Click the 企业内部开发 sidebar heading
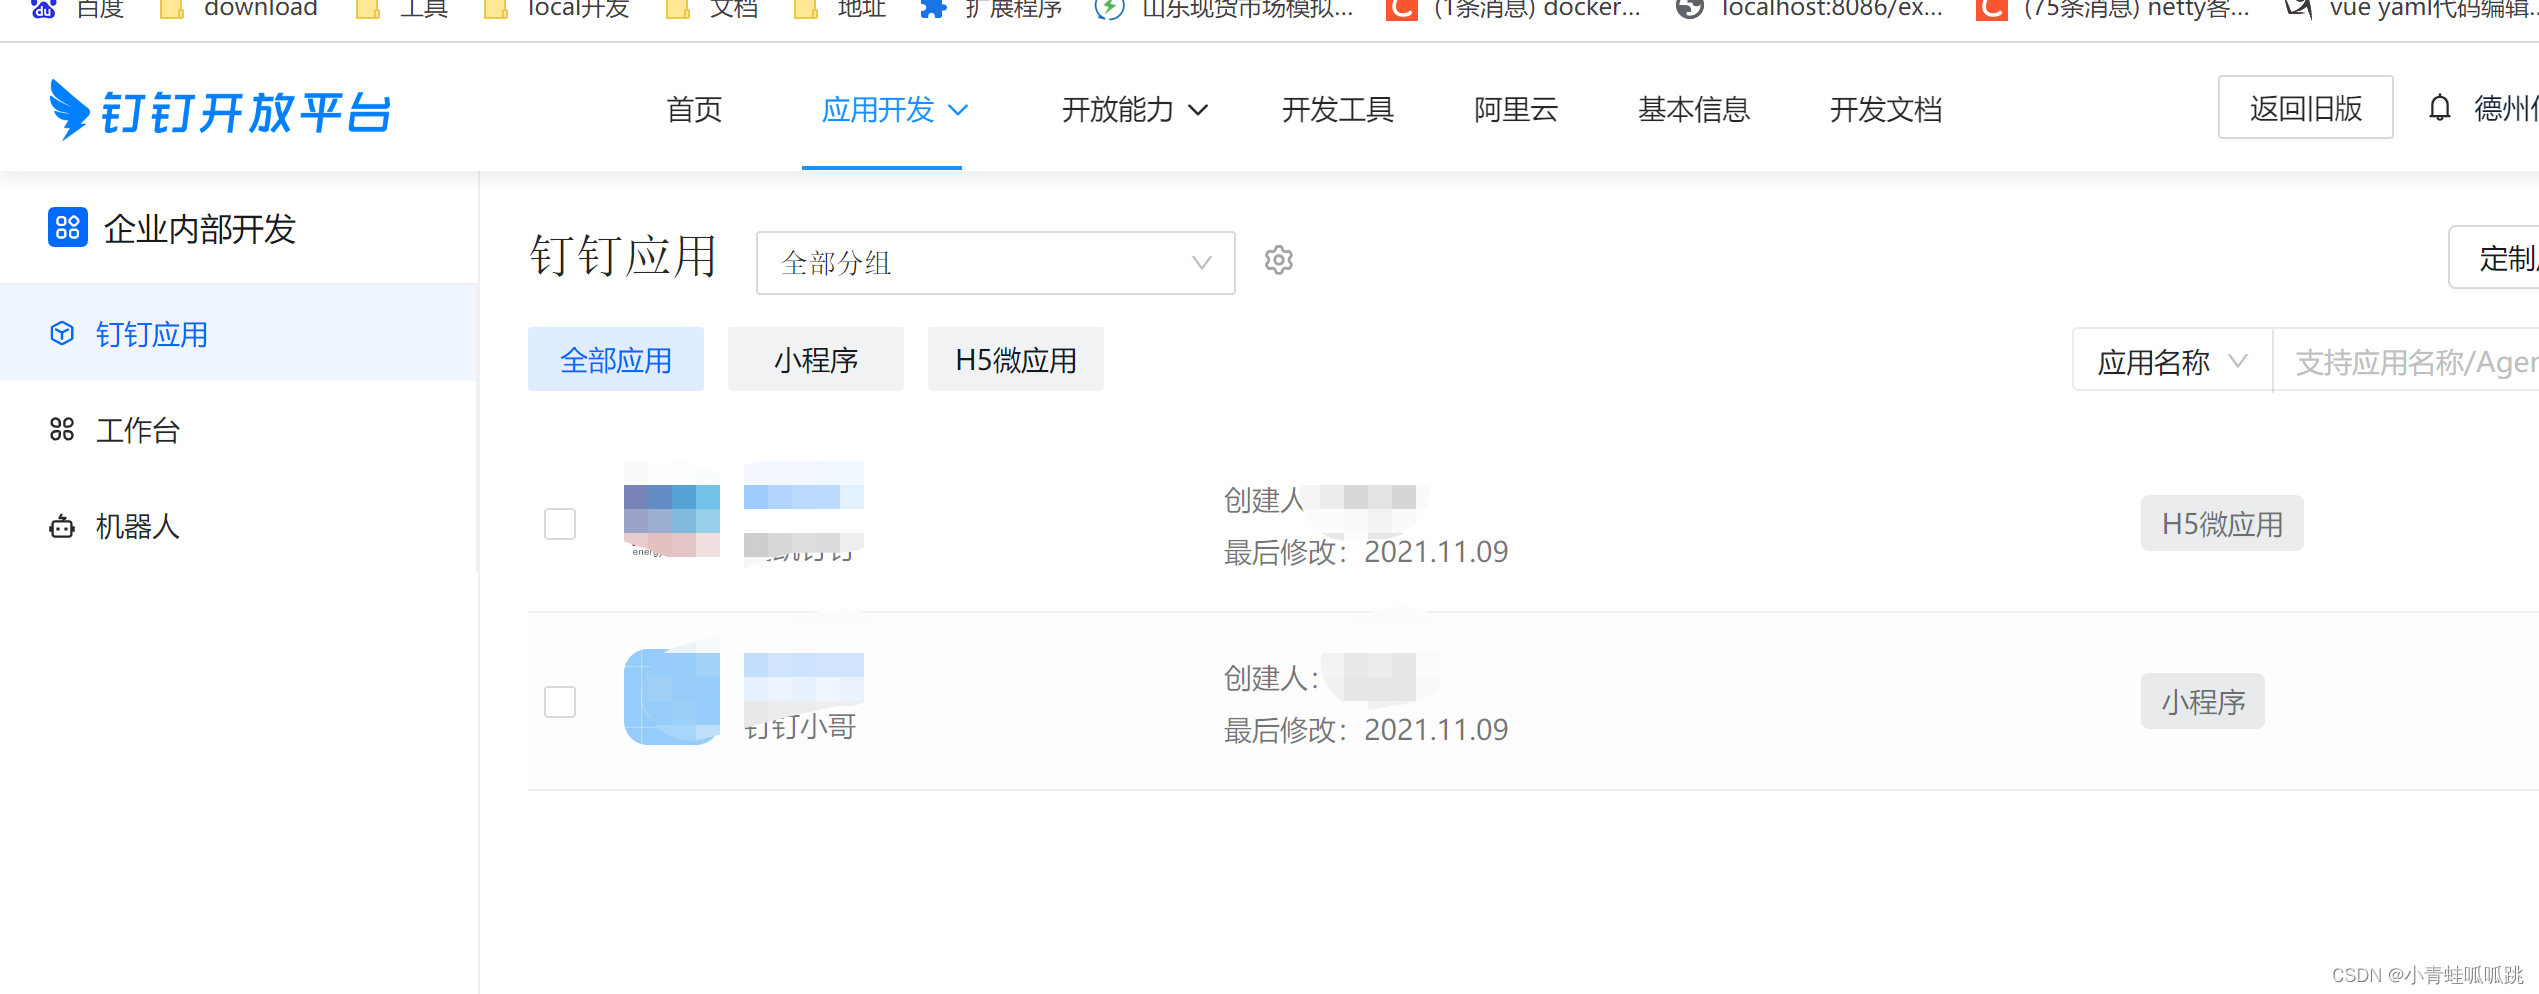The image size is (2539, 994). (200, 228)
